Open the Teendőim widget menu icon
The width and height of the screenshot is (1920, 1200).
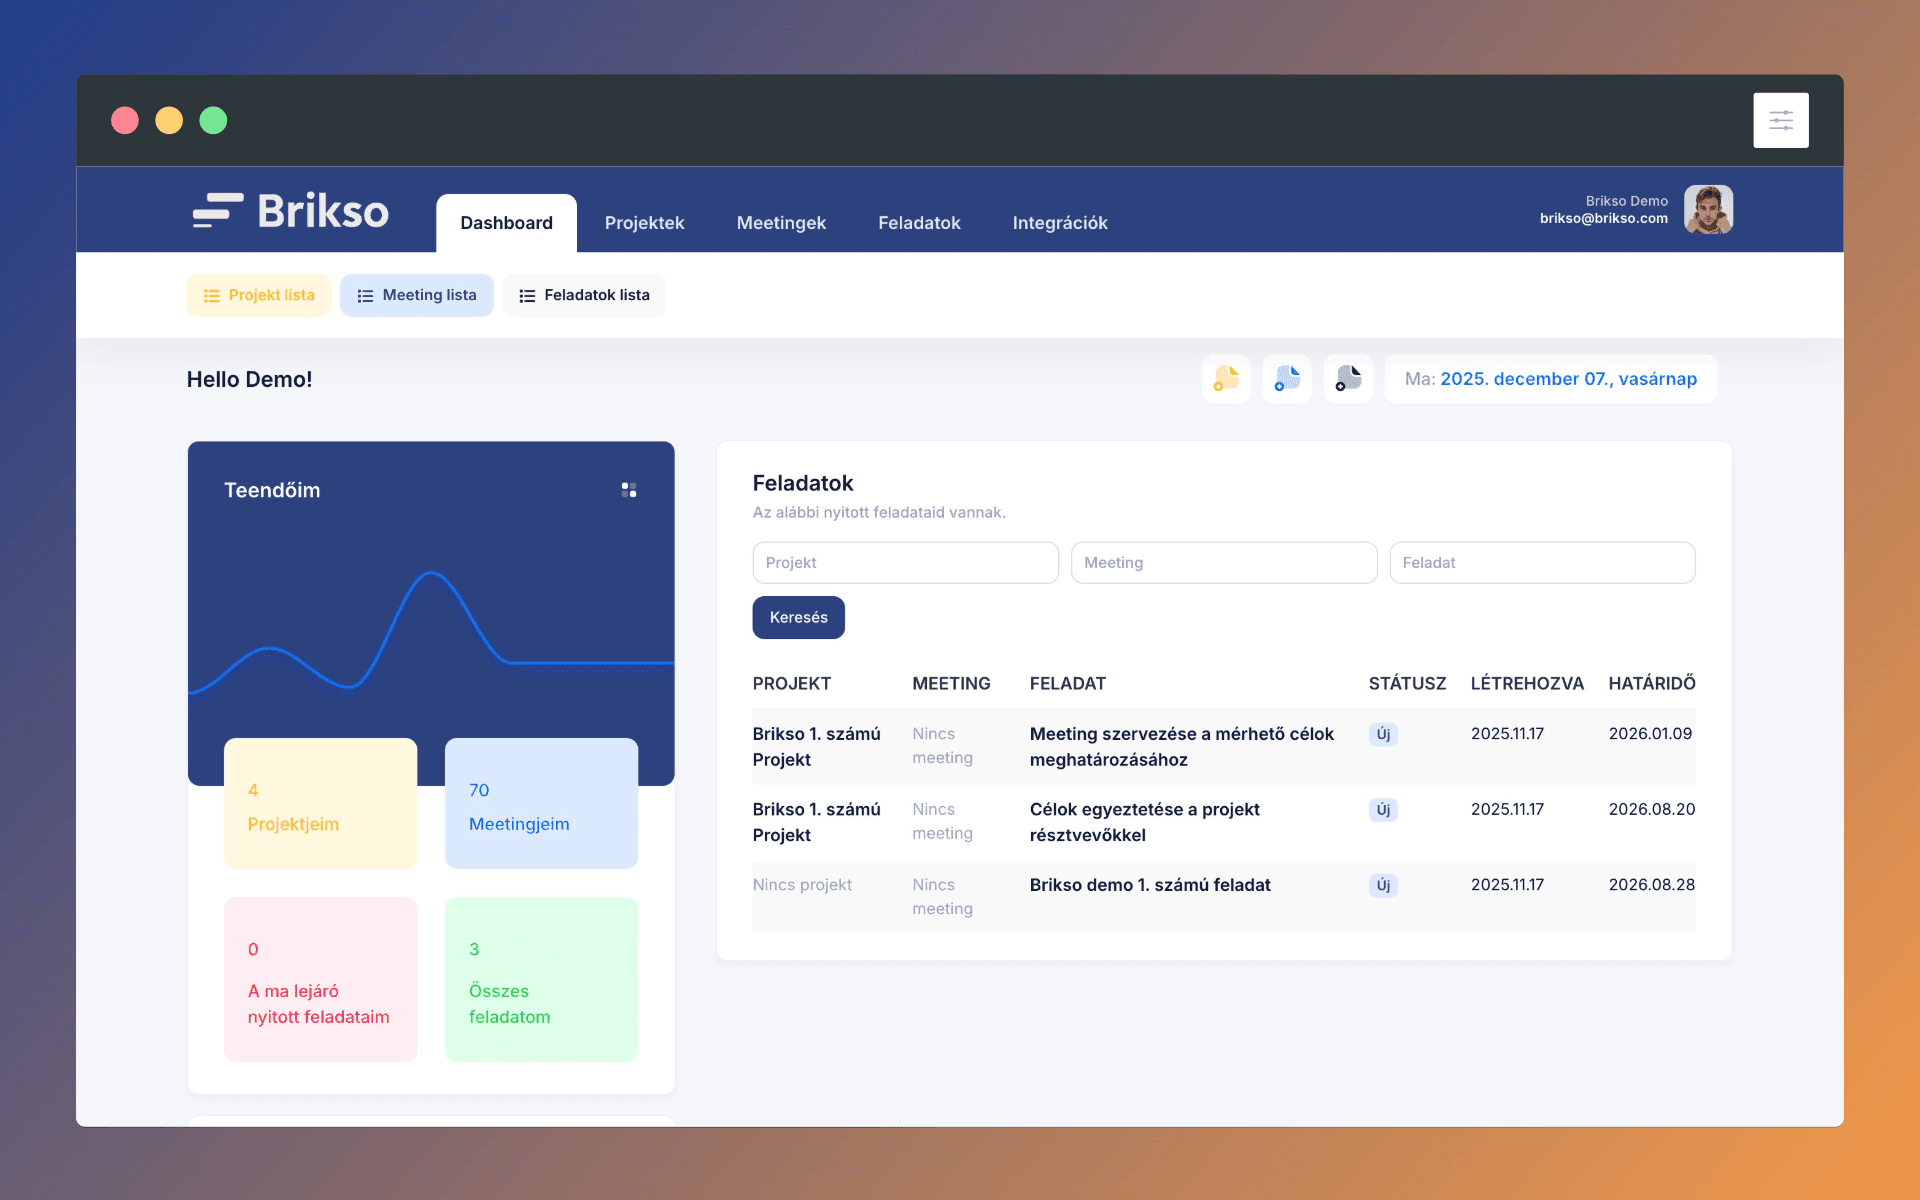click(x=629, y=490)
